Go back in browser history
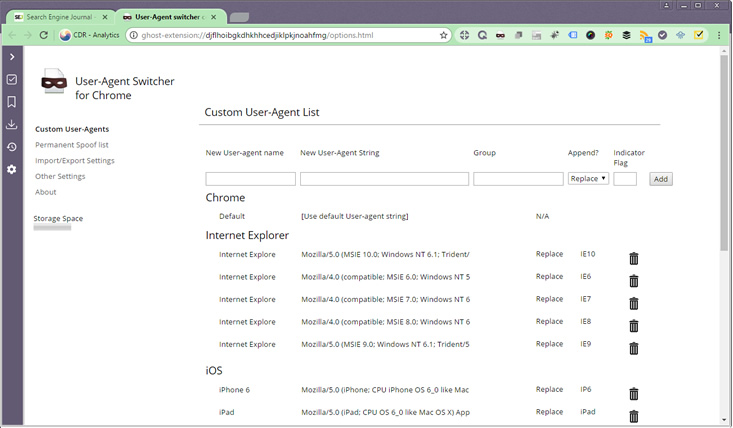733x428 pixels. (x=12, y=35)
